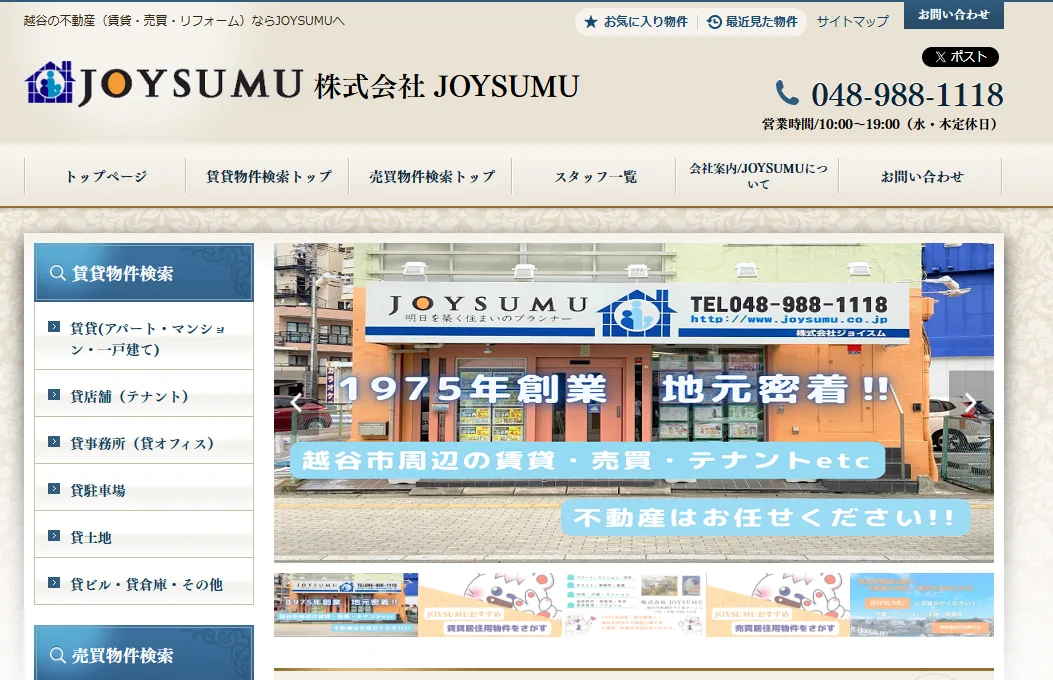Image resolution: width=1053 pixels, height=680 pixels.
Task: Open スタッフ一覧 menu item
Action: coord(595,177)
